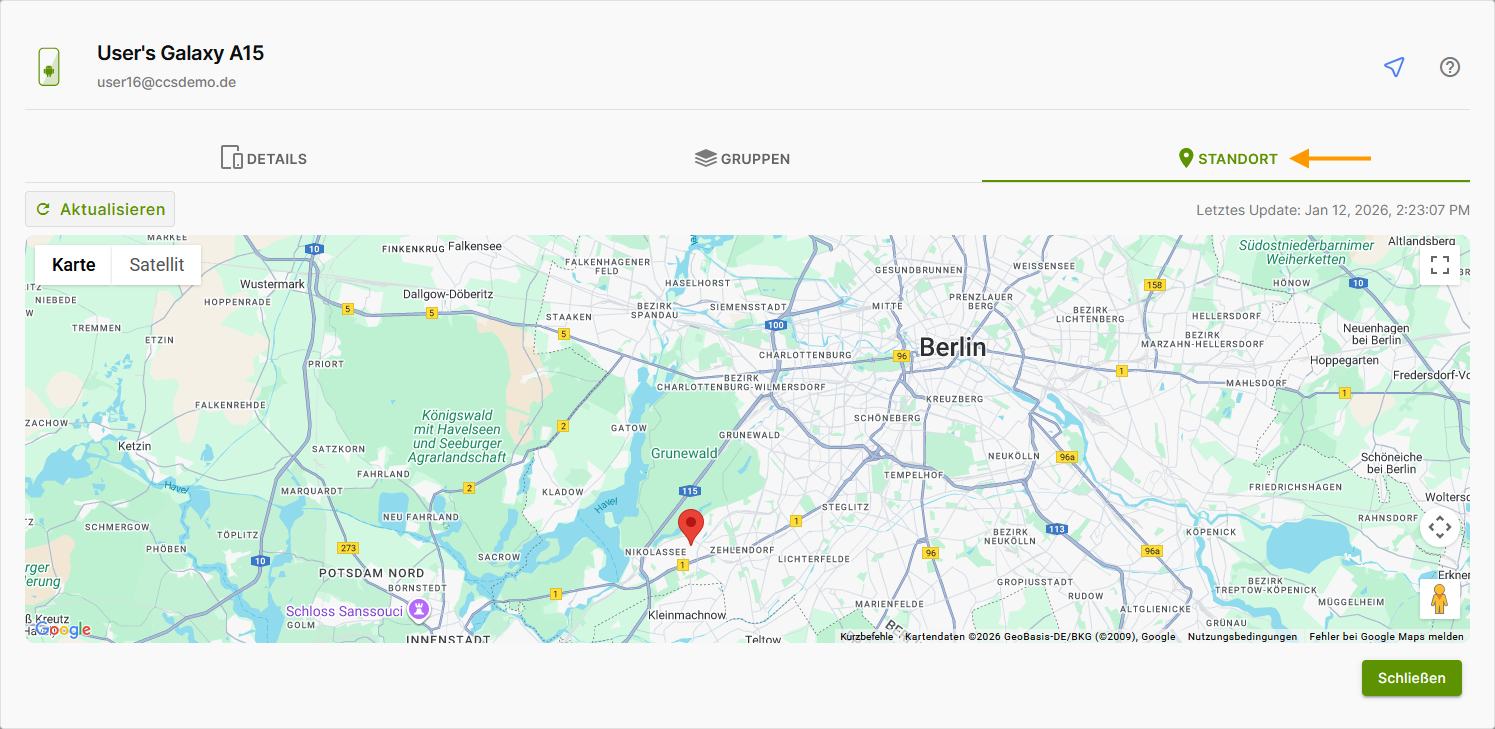Viewport: 1495px width, 729px height.
Task: Click the Dallgow-Döberitz map label
Action: pos(448,294)
